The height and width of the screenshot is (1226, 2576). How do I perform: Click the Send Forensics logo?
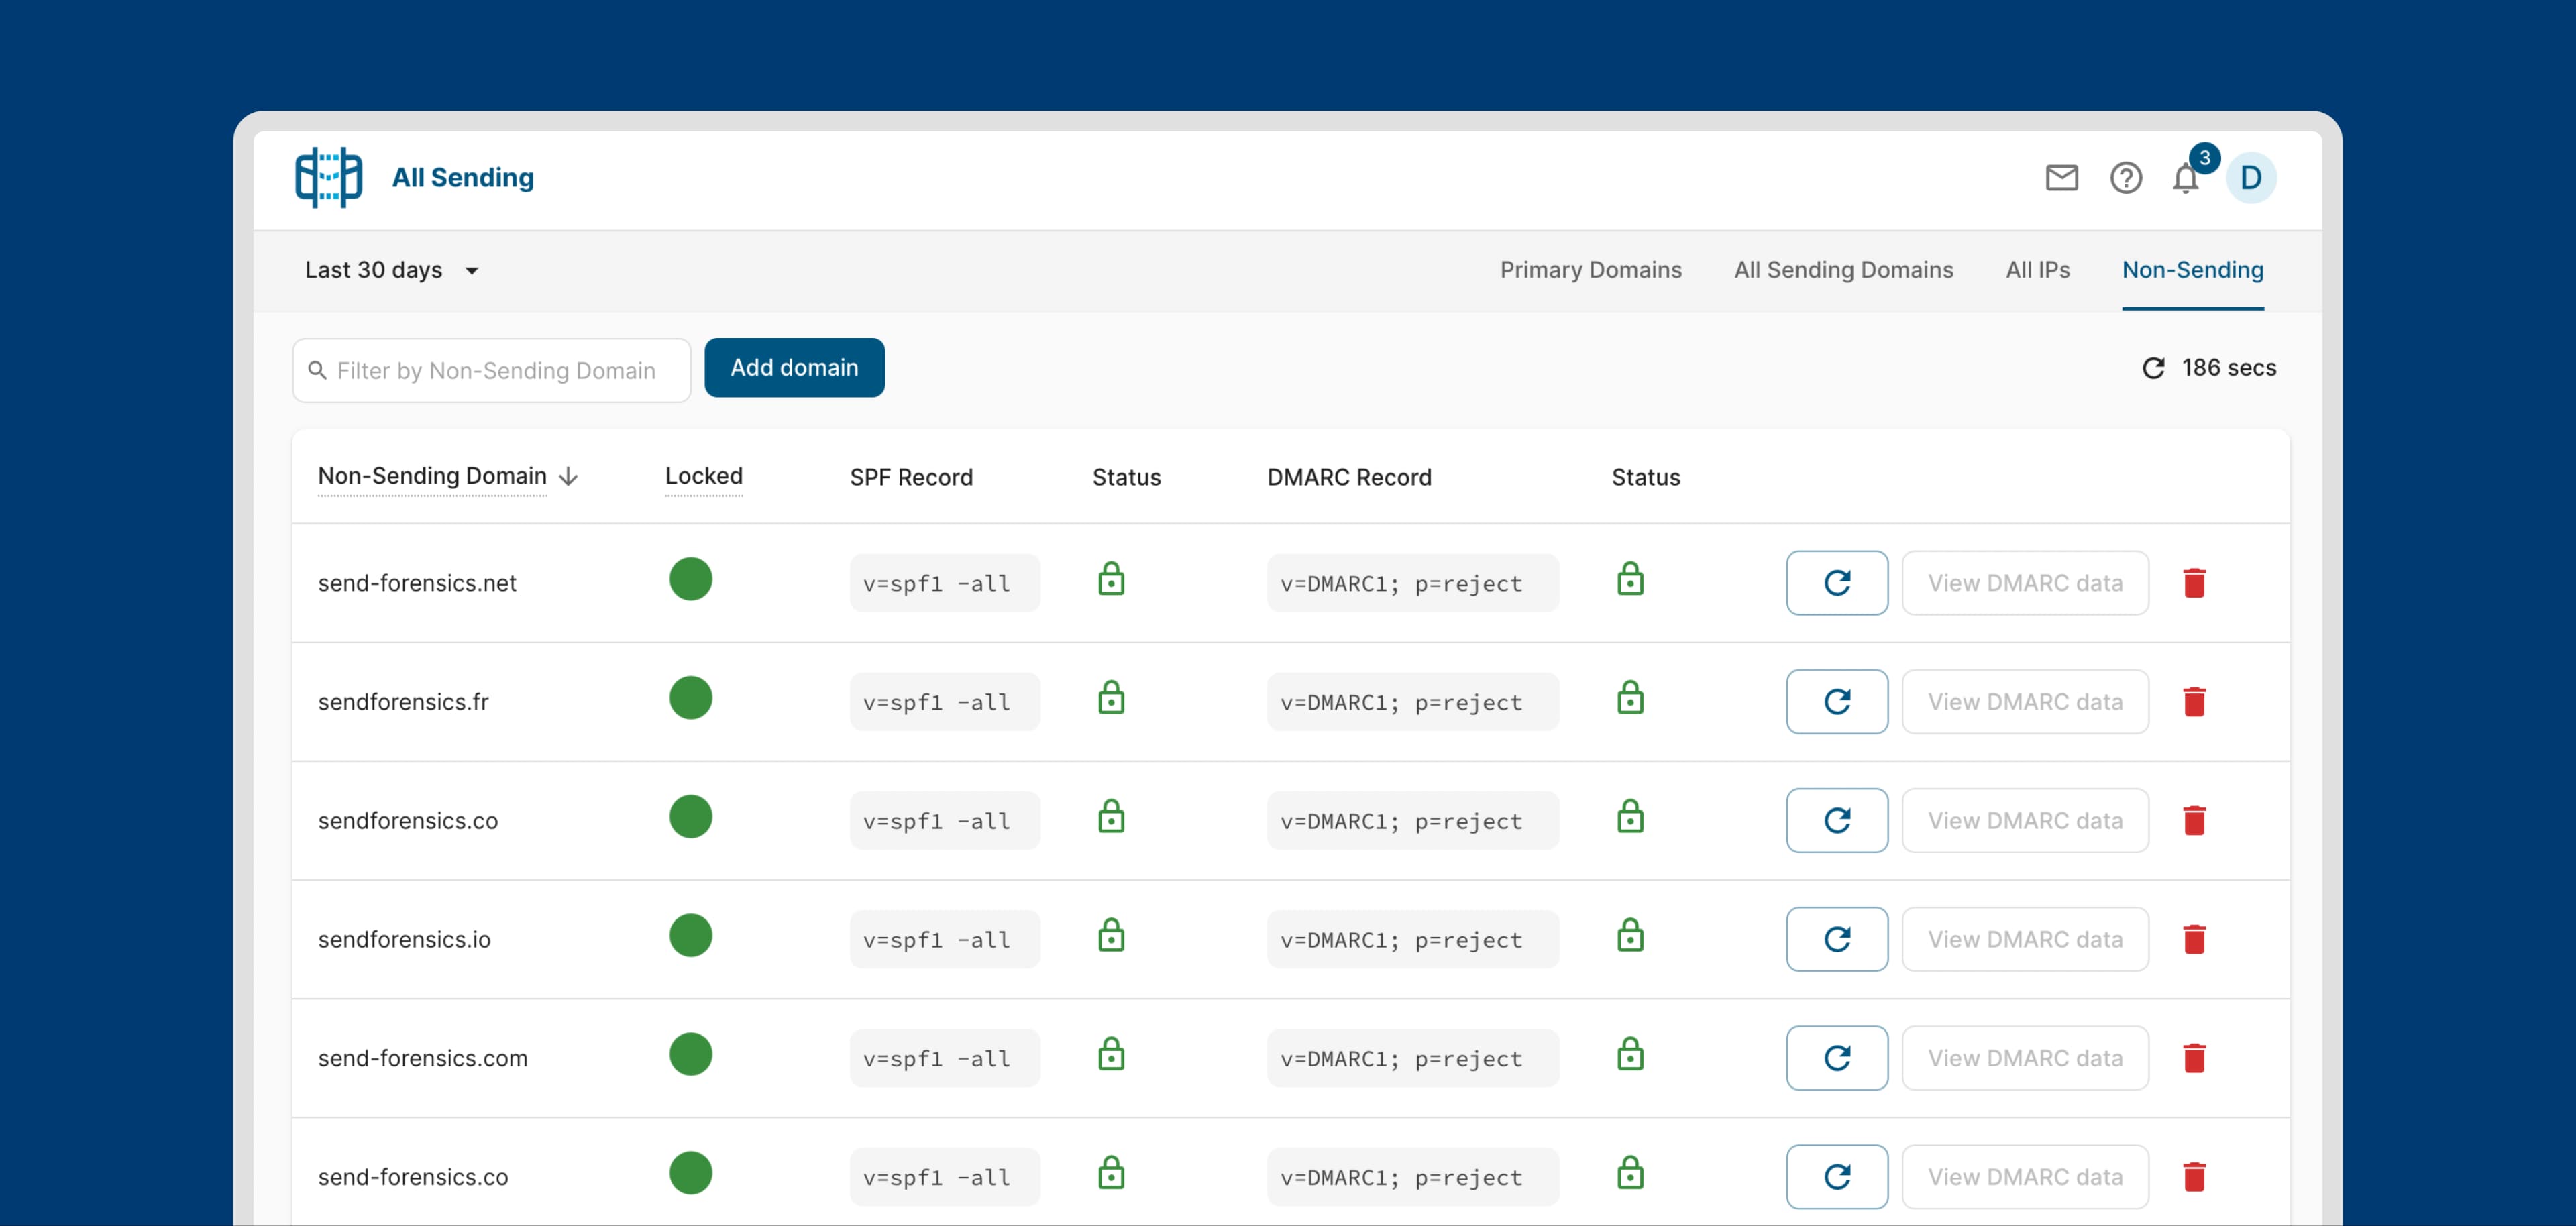point(329,177)
